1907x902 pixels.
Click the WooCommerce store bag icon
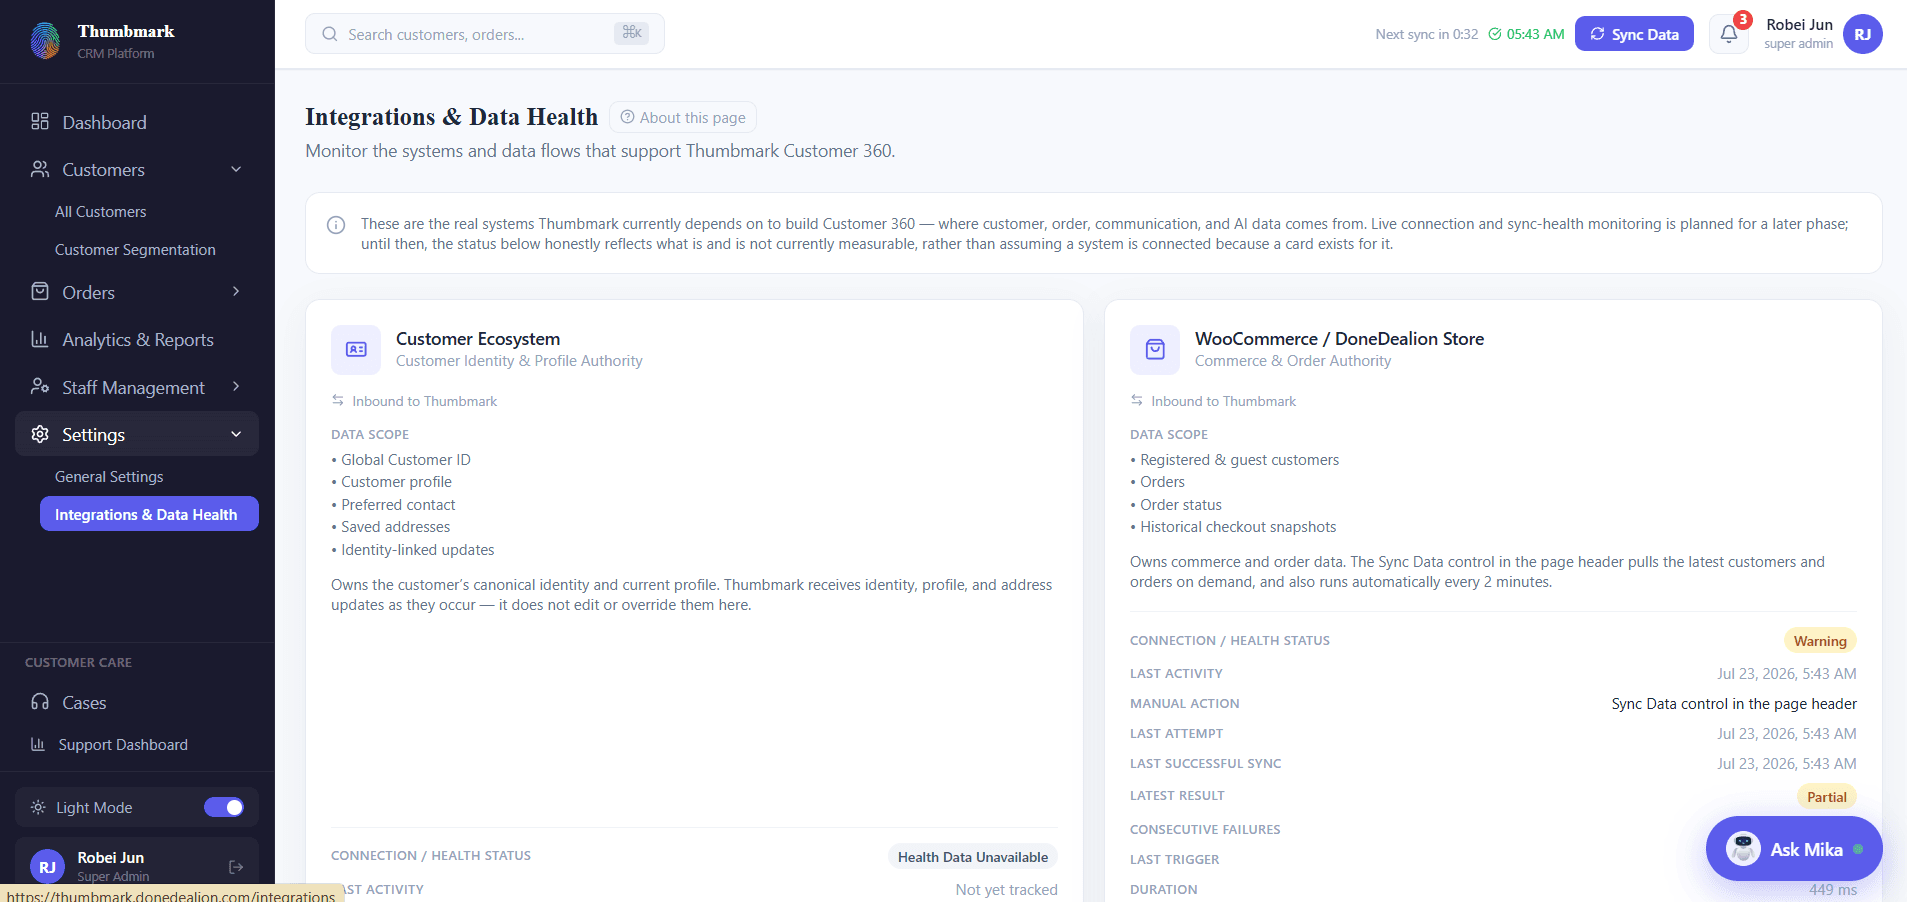pyautogui.click(x=1155, y=349)
